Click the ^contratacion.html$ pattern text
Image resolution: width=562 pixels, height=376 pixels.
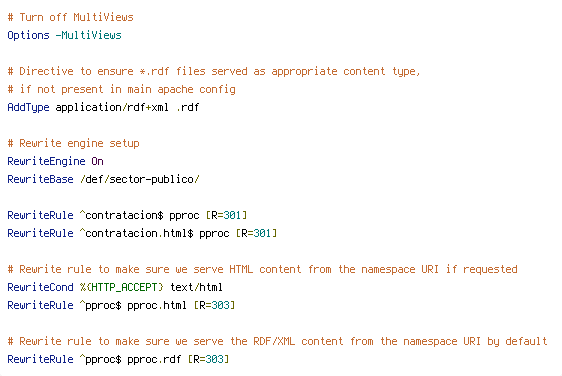137,233
